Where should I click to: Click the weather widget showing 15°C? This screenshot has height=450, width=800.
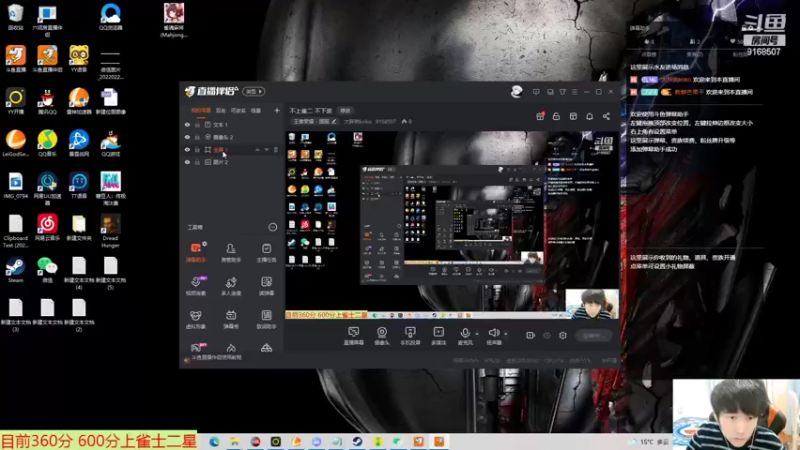(x=649, y=442)
